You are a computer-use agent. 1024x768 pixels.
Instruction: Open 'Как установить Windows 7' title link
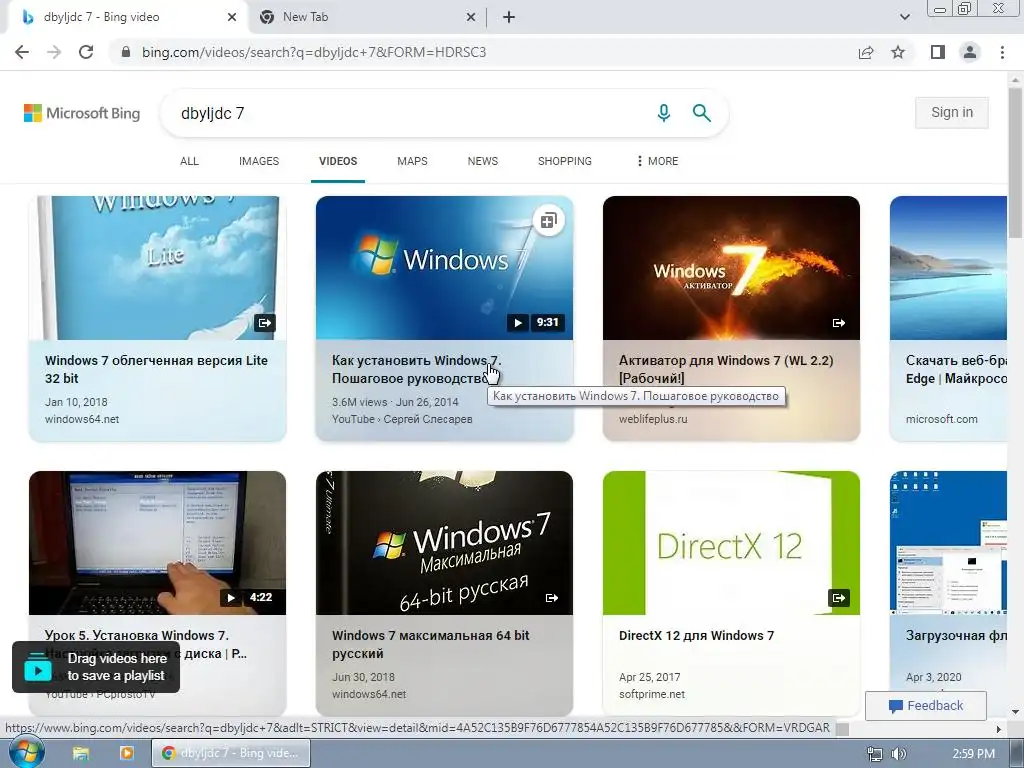point(417,369)
